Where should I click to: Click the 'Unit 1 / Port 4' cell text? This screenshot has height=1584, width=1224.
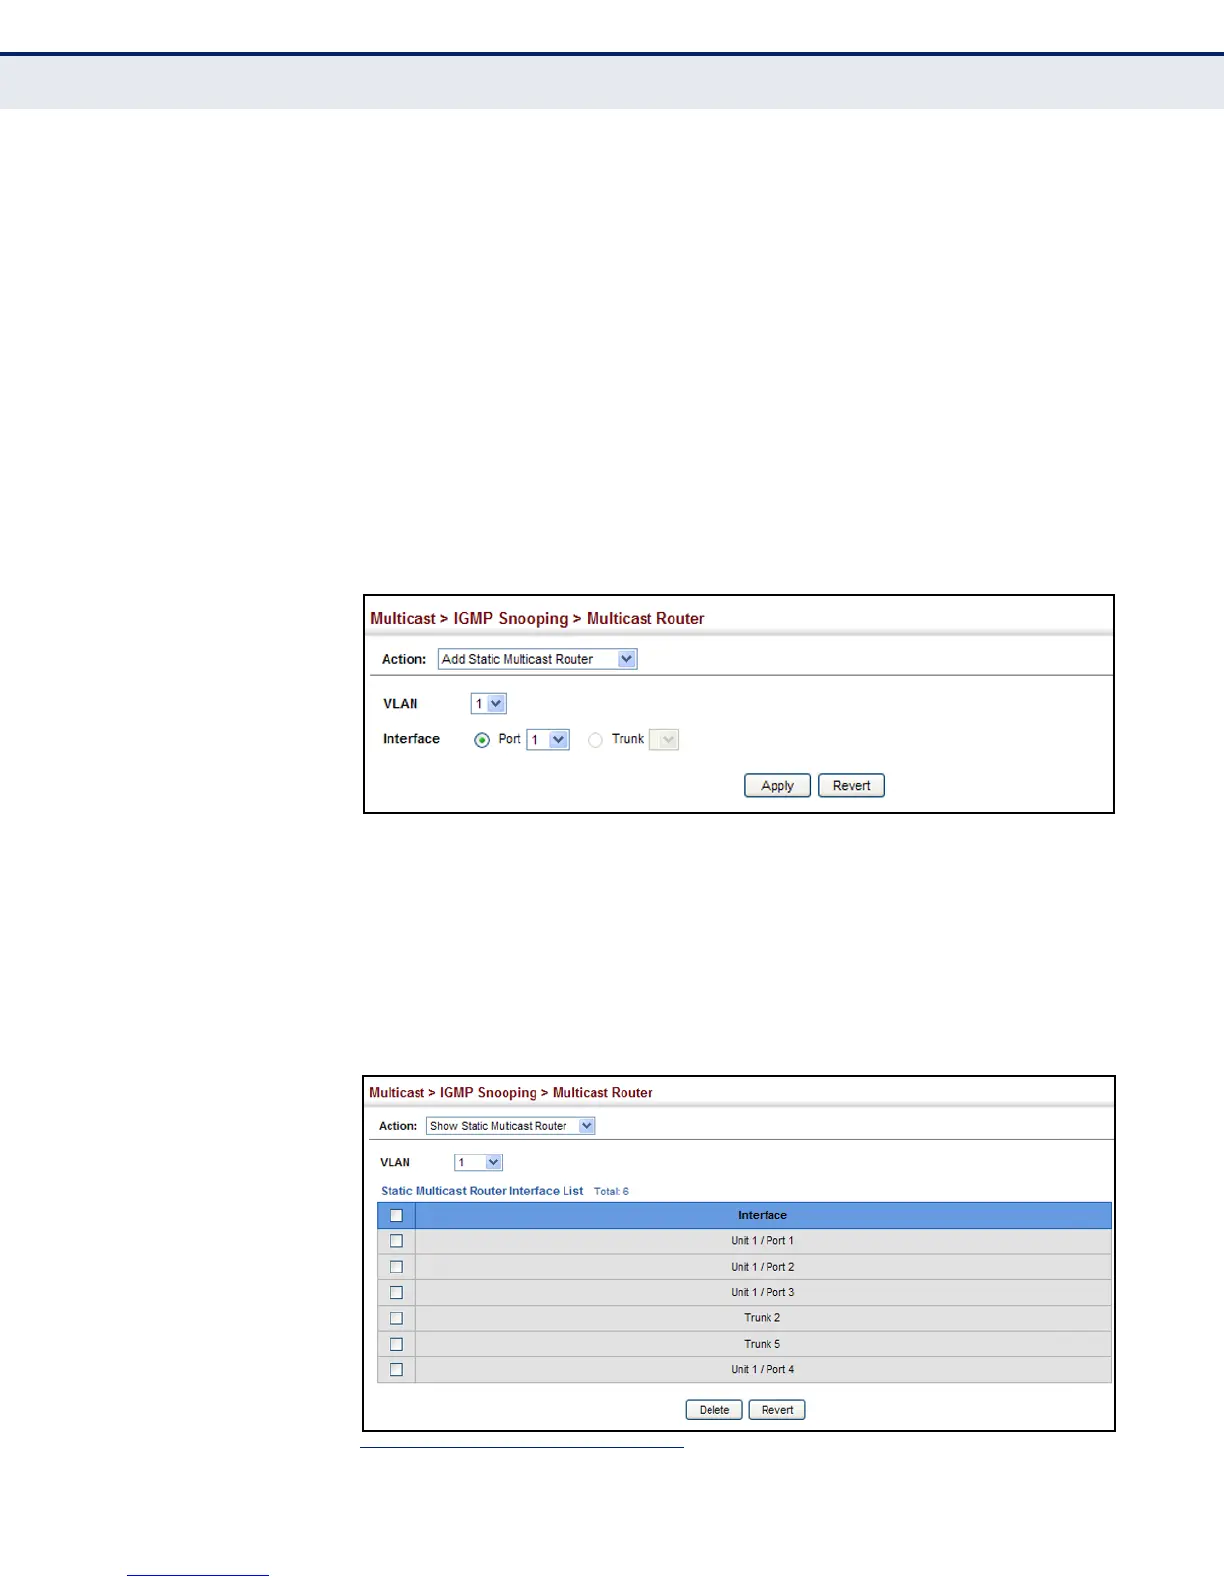(762, 1370)
